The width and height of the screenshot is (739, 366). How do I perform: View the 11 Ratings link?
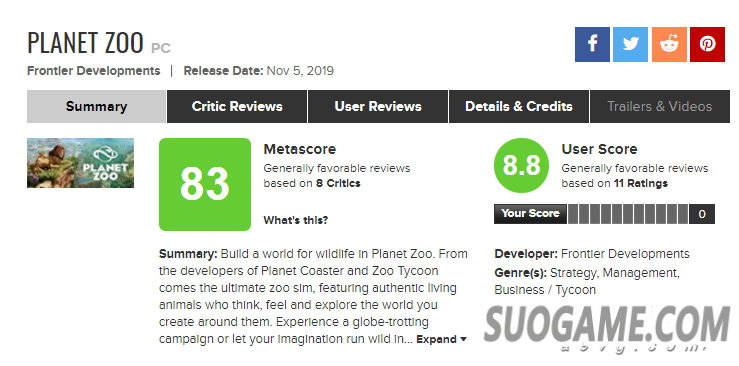click(x=640, y=184)
